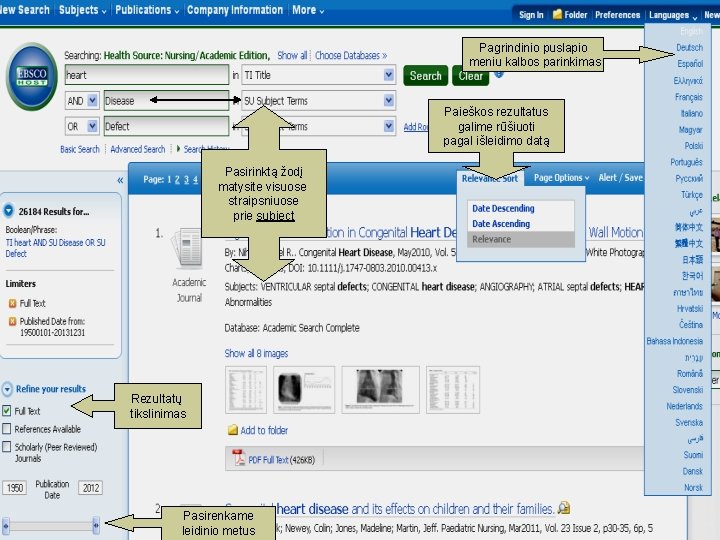The width and height of the screenshot is (720, 540).
Task: Click the search field containing Defect
Action: pos(166,126)
